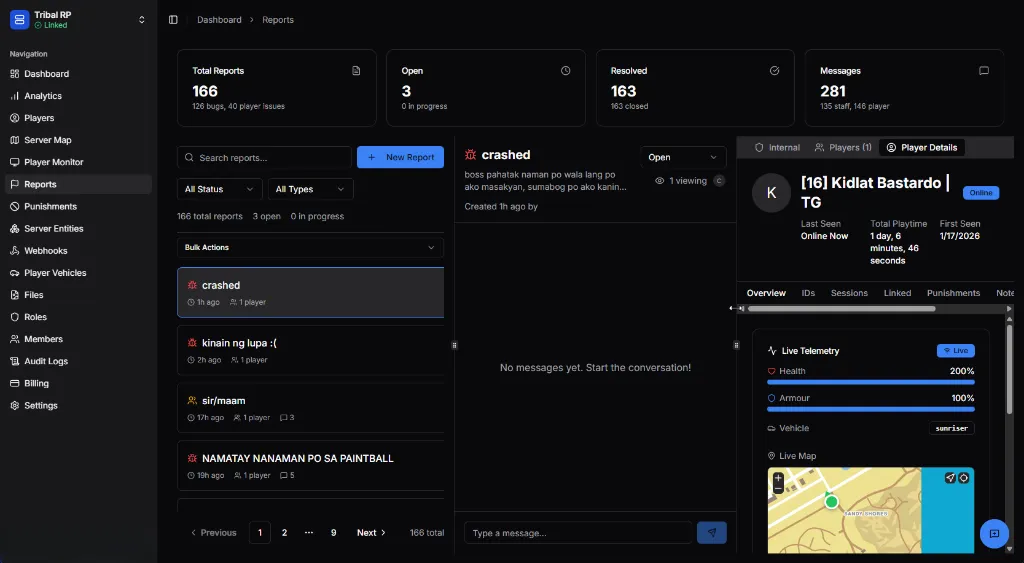Select Reports in the navigation
This screenshot has width=1024, height=563.
78,184
